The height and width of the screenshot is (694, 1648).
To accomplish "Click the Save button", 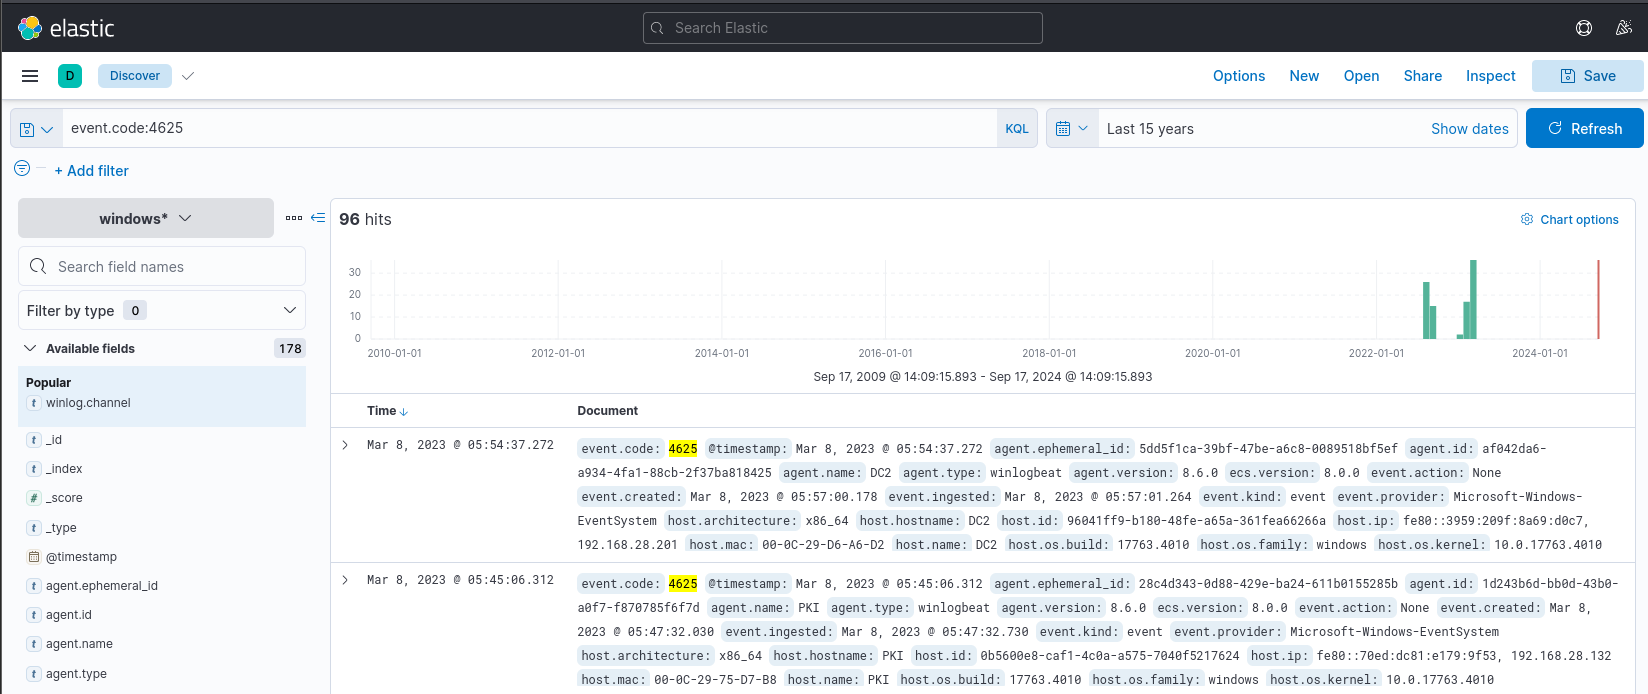I will (x=1588, y=76).
